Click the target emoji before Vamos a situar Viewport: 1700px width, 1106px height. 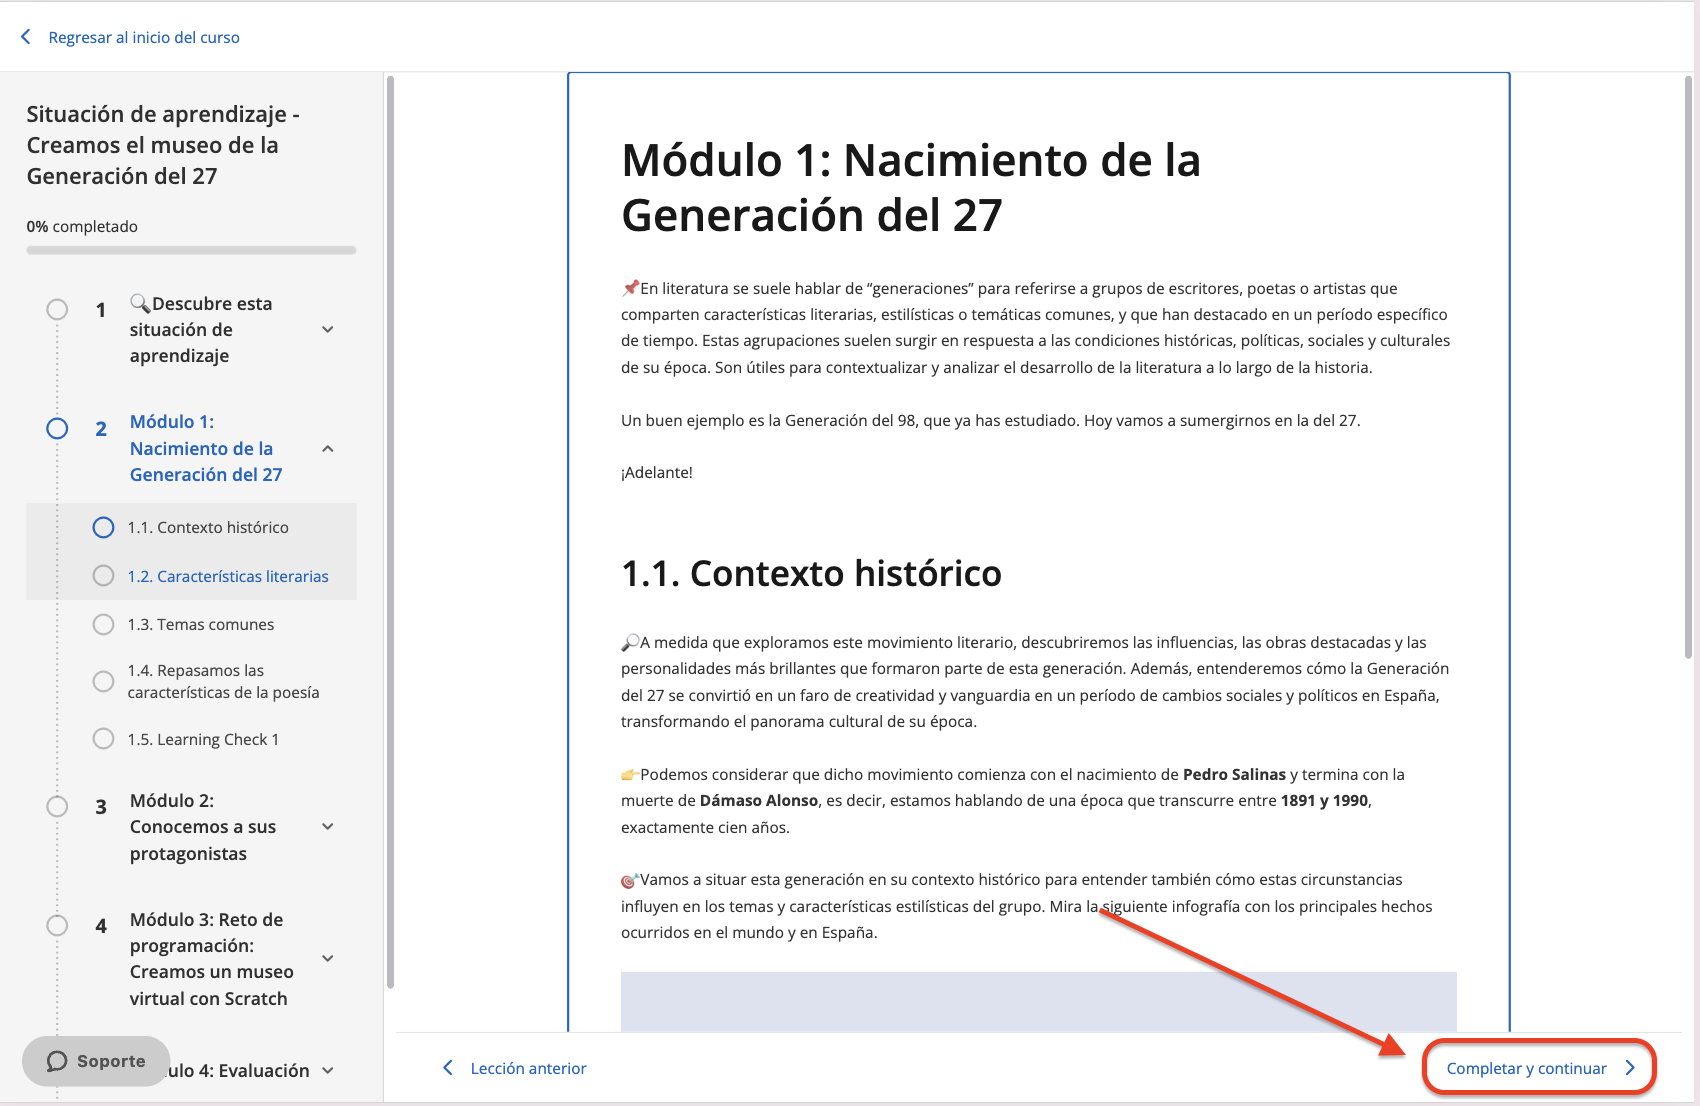[x=630, y=880]
